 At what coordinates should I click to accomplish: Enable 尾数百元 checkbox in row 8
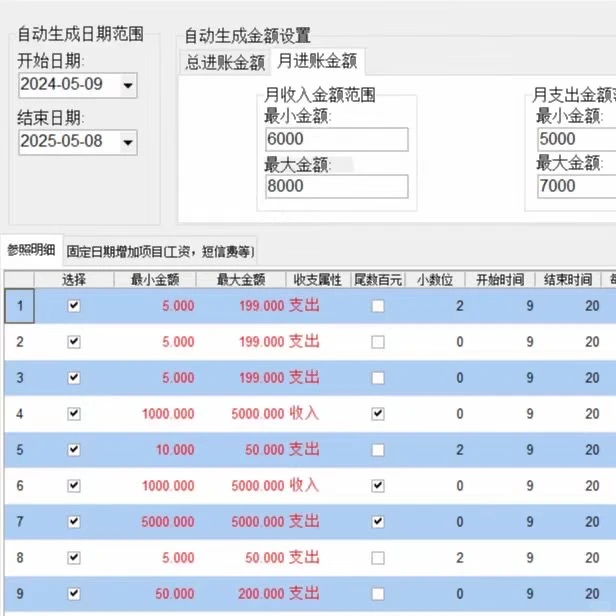click(378, 558)
